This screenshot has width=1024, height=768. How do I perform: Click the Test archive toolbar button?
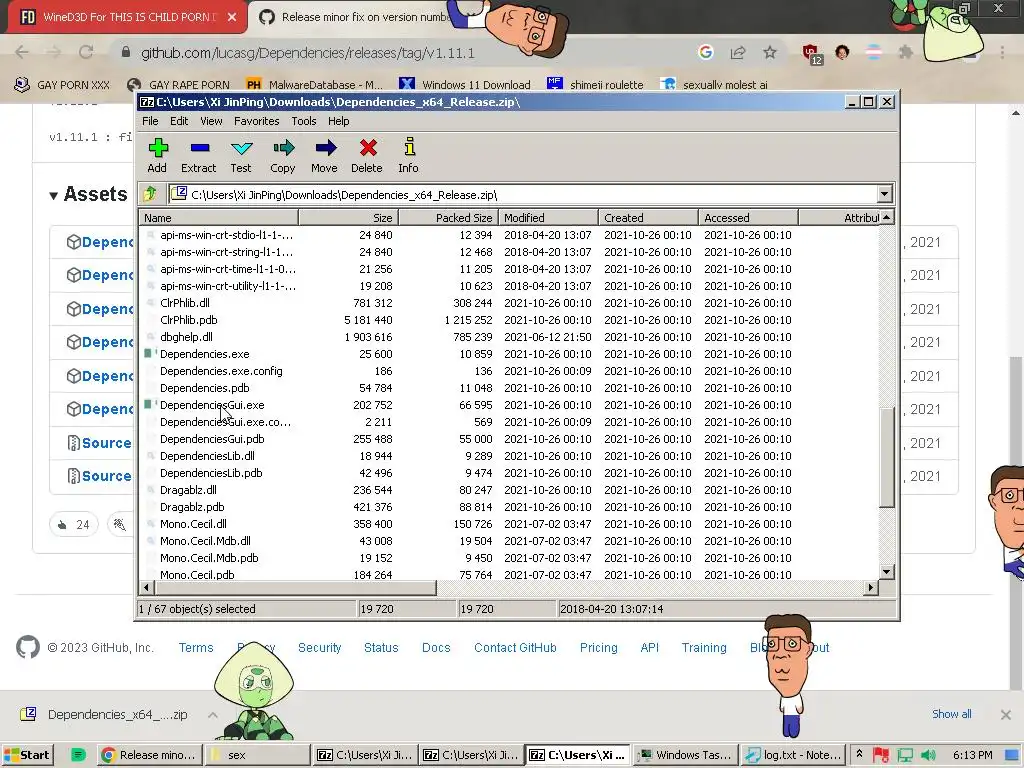pyautogui.click(x=241, y=155)
